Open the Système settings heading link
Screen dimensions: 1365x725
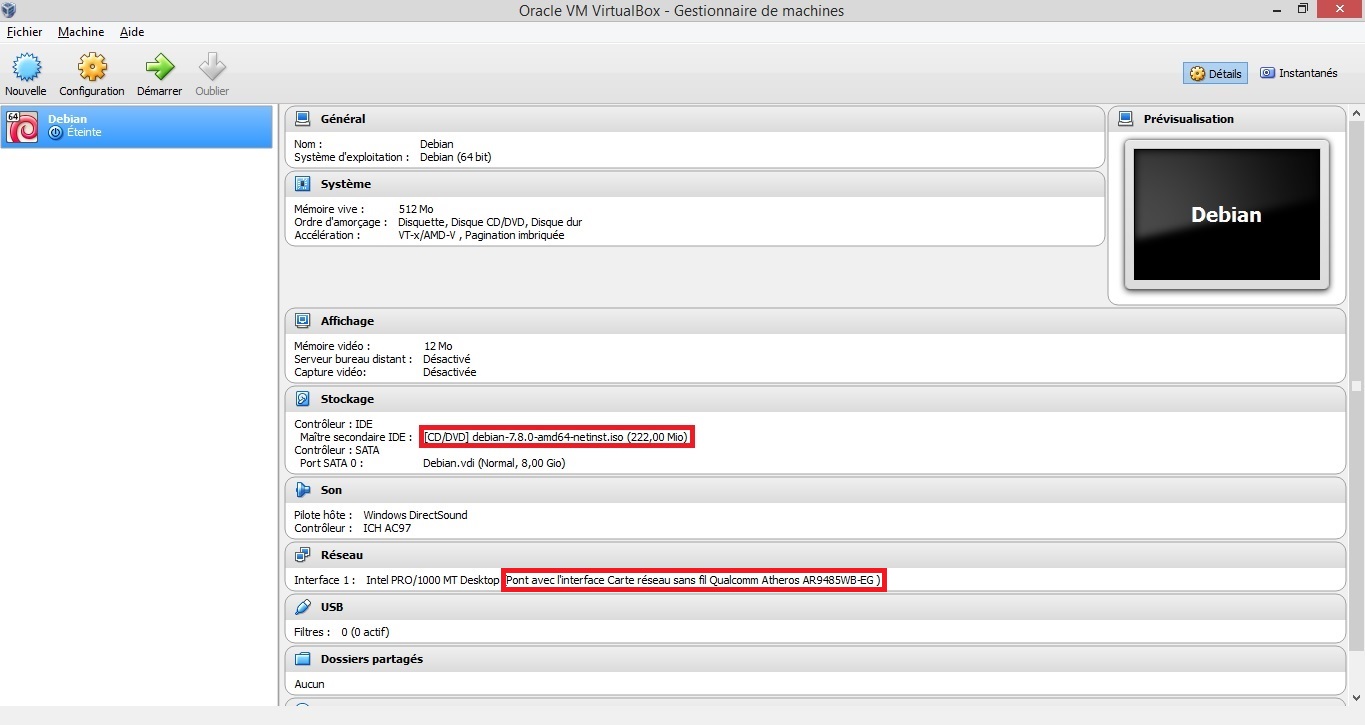coord(346,184)
